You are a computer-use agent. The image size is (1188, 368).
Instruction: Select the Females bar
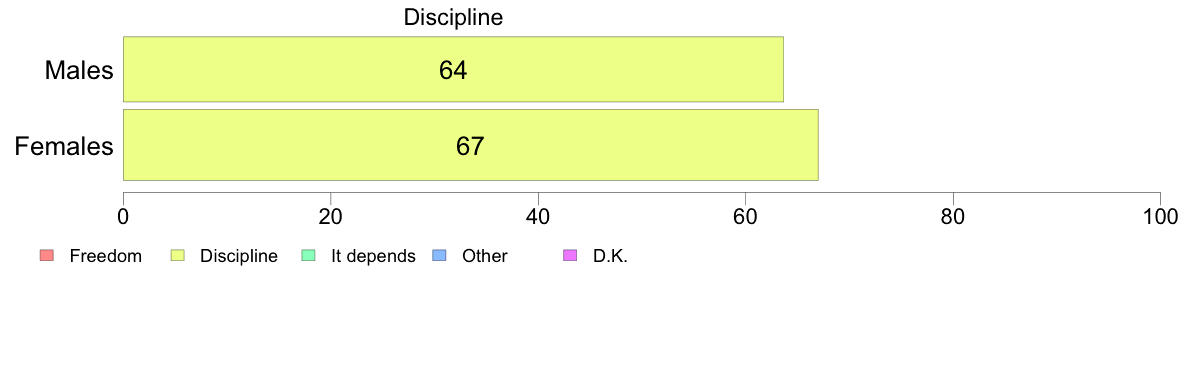pyautogui.click(x=471, y=145)
